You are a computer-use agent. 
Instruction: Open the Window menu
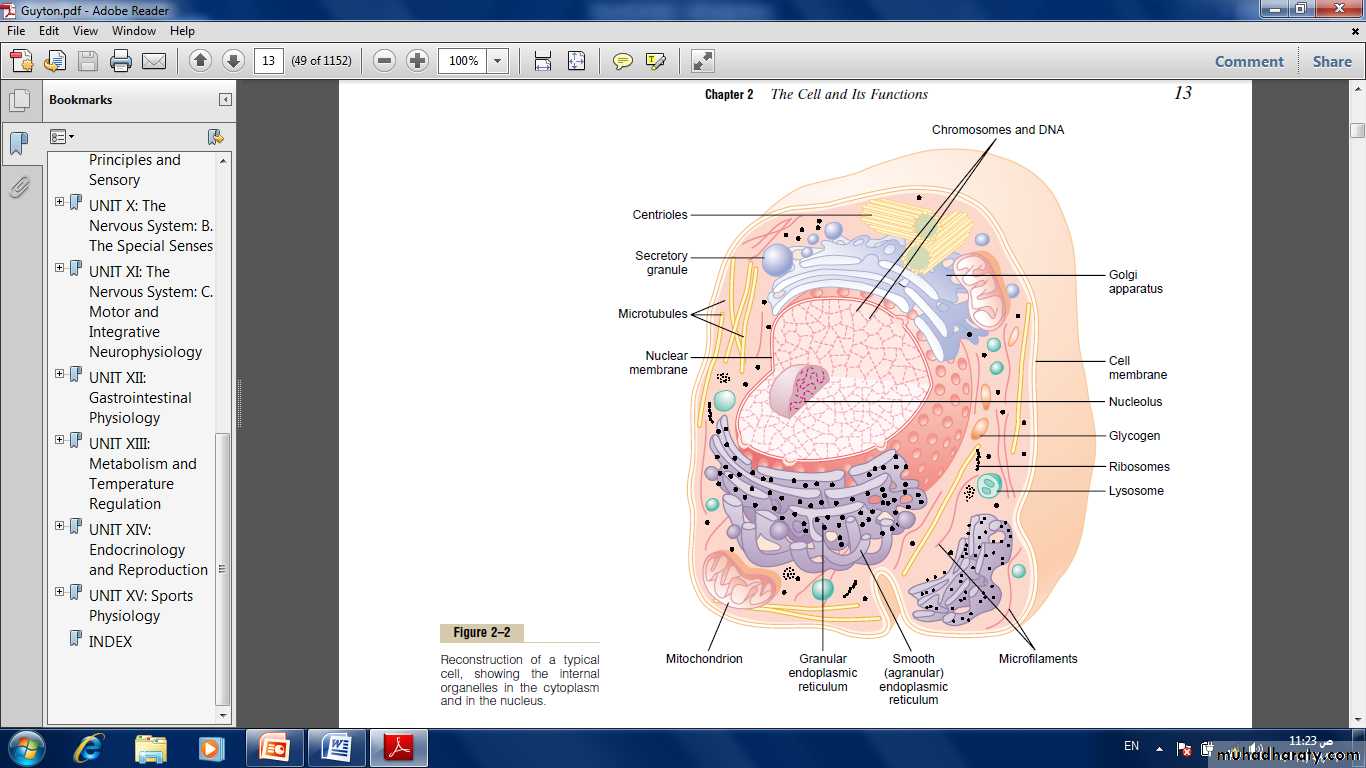(x=133, y=31)
